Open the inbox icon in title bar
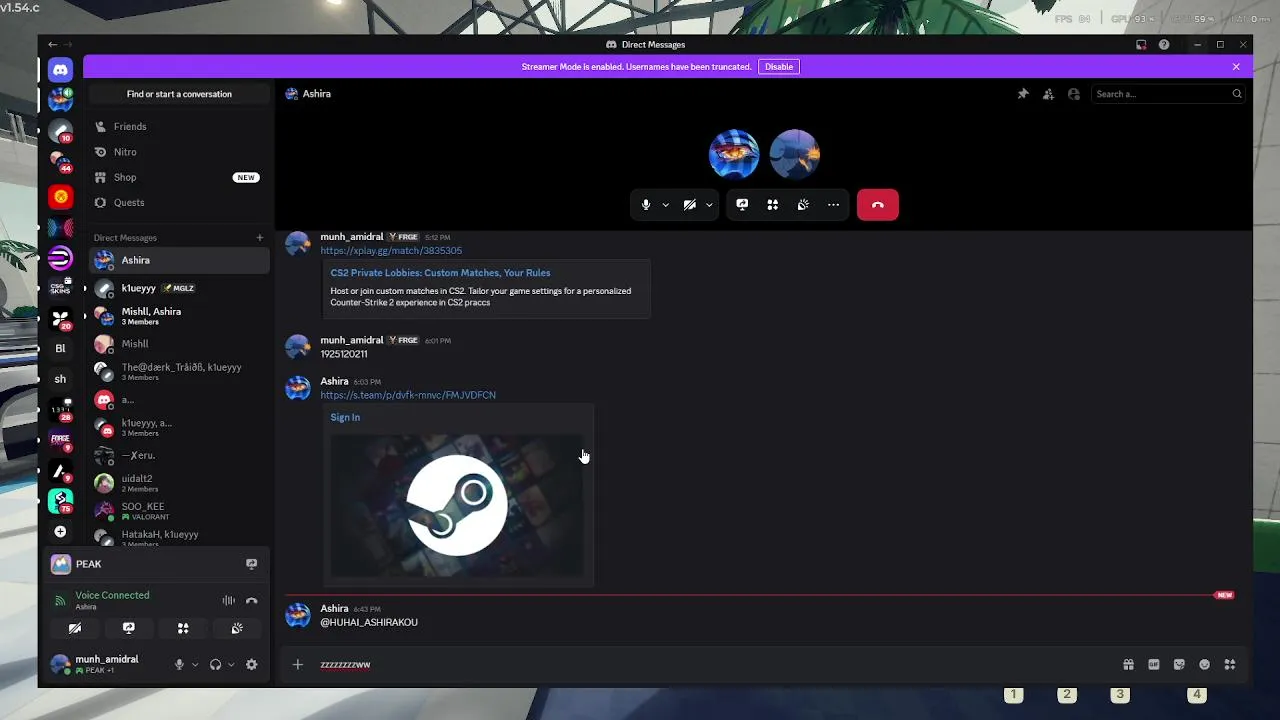Viewport: 1280px width, 720px height. [1141, 45]
